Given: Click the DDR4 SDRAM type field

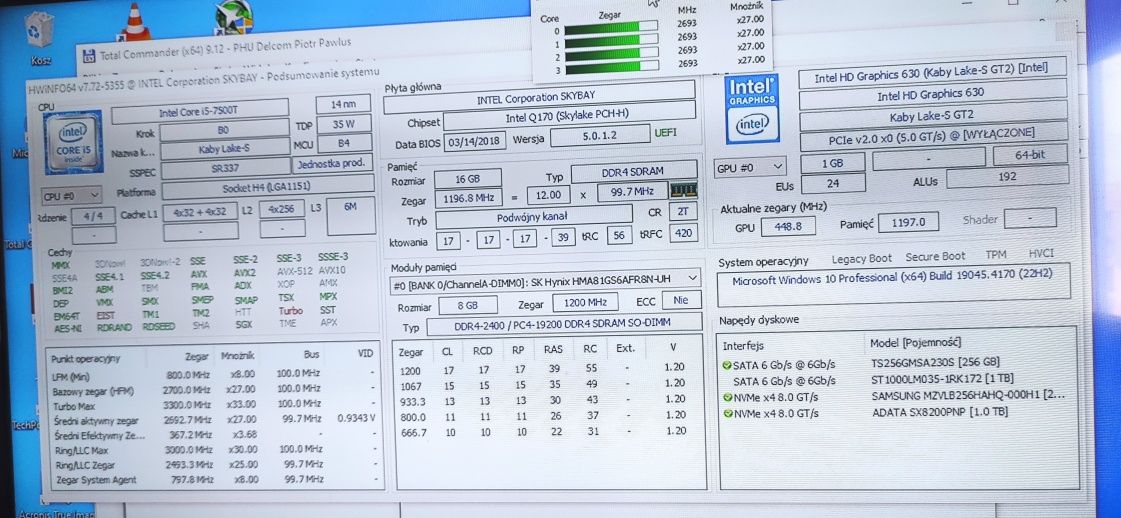Looking at the screenshot, I should click(x=634, y=171).
